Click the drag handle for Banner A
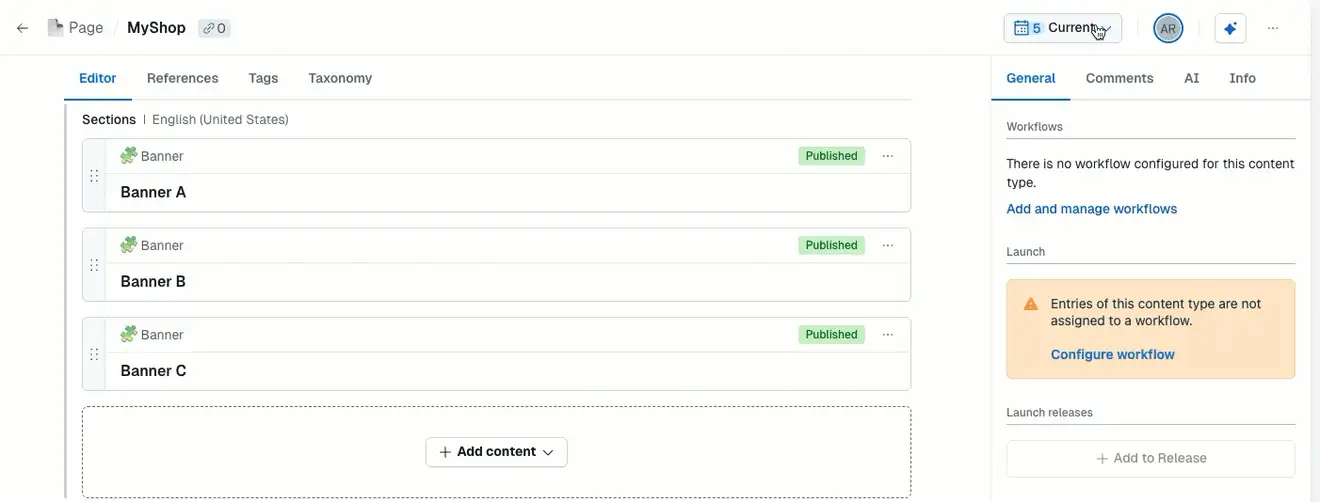 point(94,176)
